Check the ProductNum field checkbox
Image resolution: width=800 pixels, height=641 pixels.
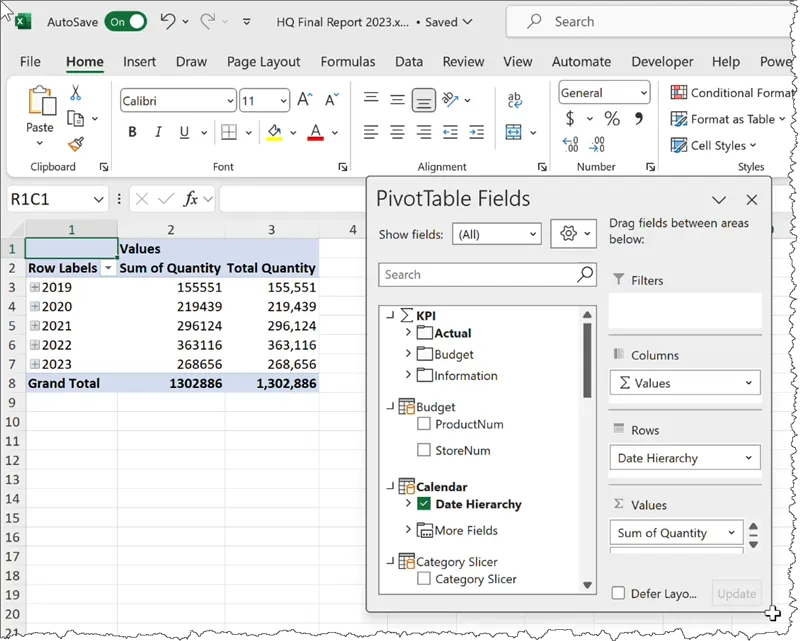(424, 424)
